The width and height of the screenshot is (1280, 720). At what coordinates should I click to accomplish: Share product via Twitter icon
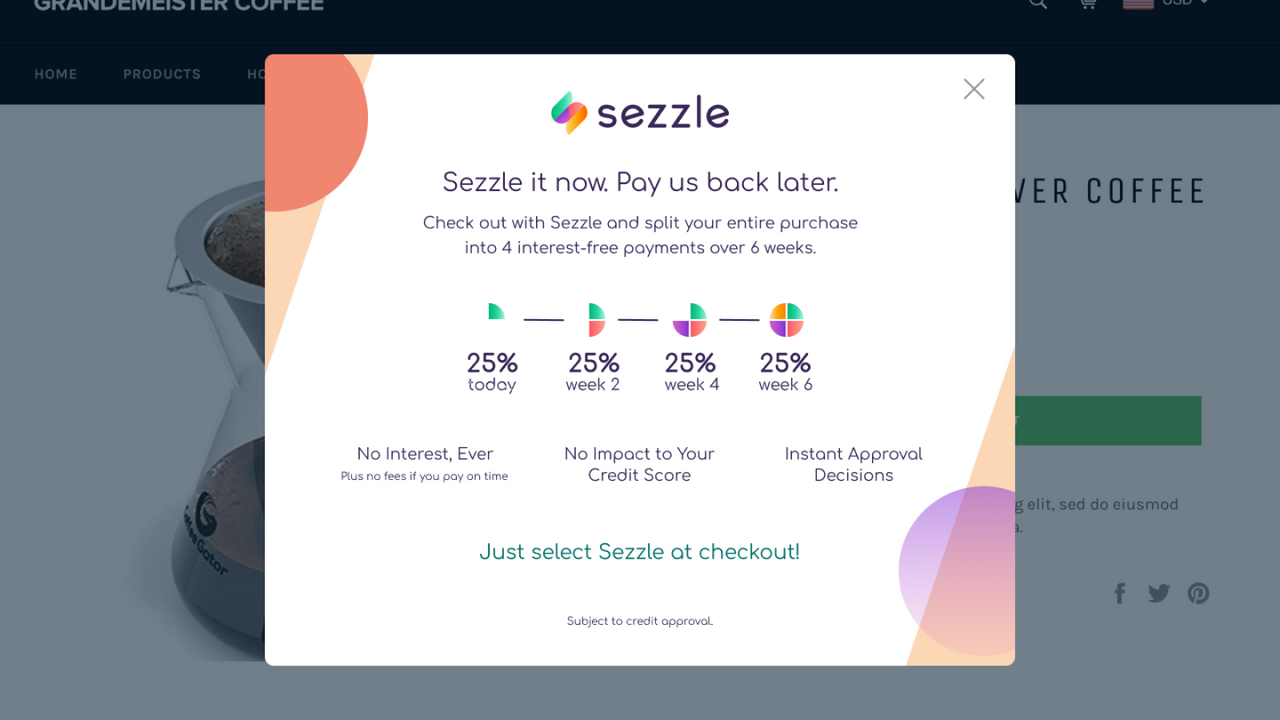click(x=1159, y=593)
